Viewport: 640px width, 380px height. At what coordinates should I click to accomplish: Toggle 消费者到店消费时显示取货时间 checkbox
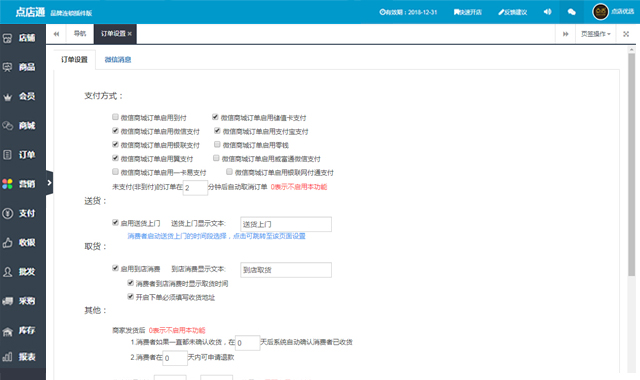tap(131, 282)
